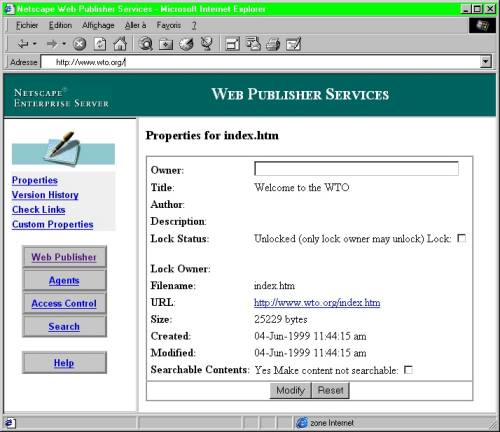Open the Favorites folder toolbar icon
Image resolution: width=500 pixels, height=432 pixels.
(166, 44)
